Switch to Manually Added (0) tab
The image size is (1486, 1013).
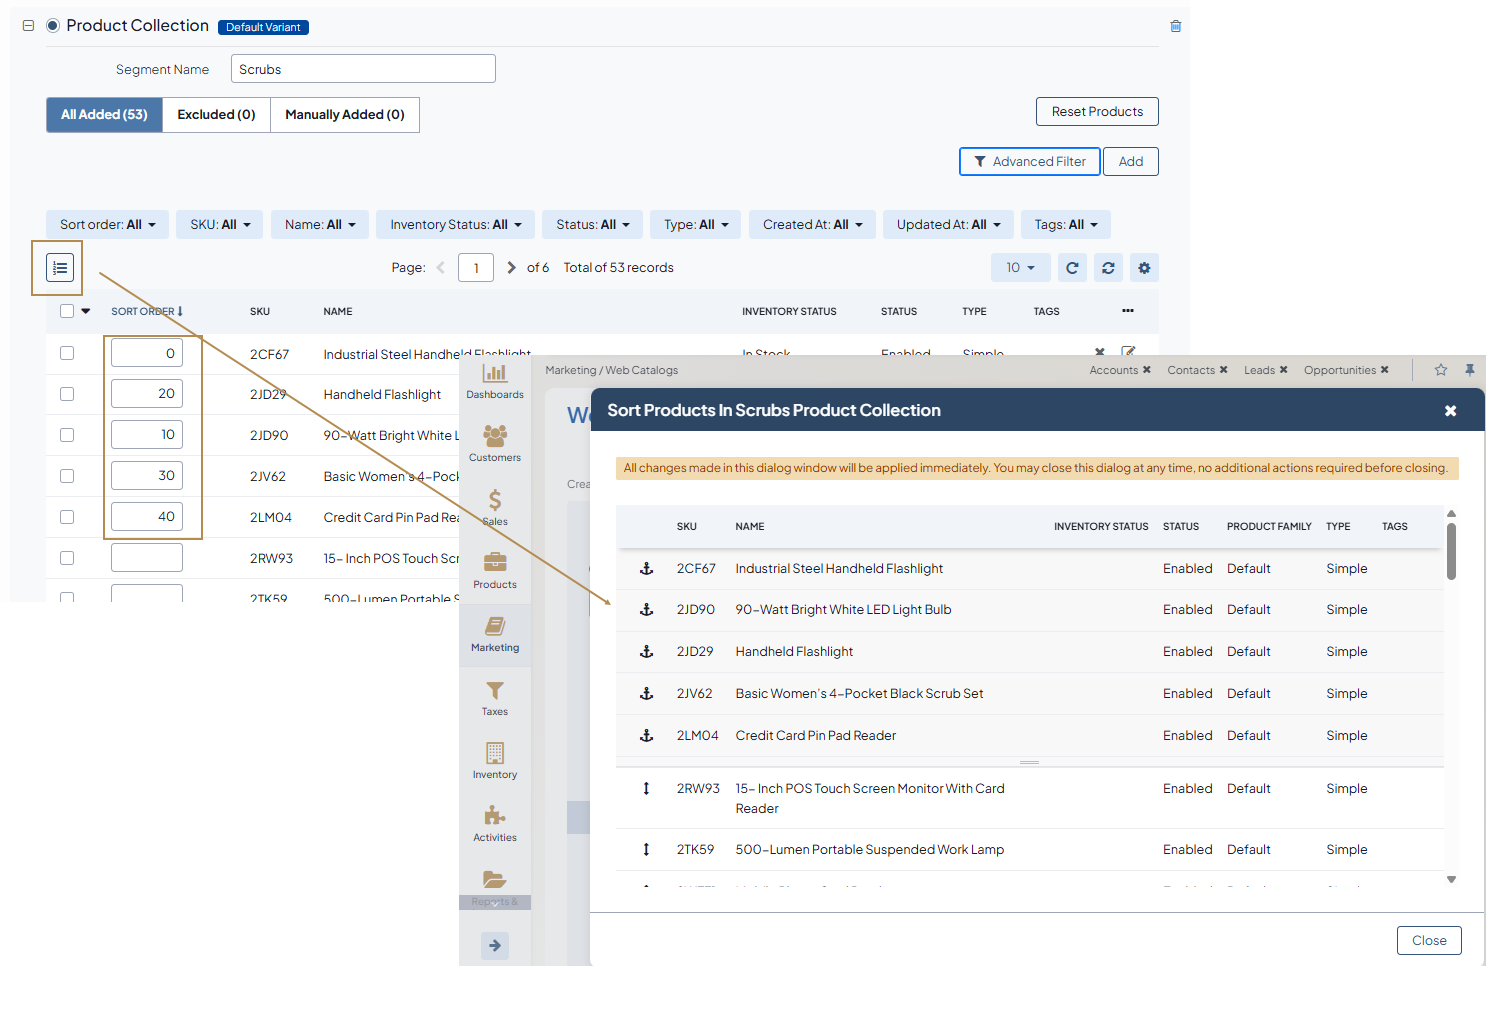(x=344, y=115)
